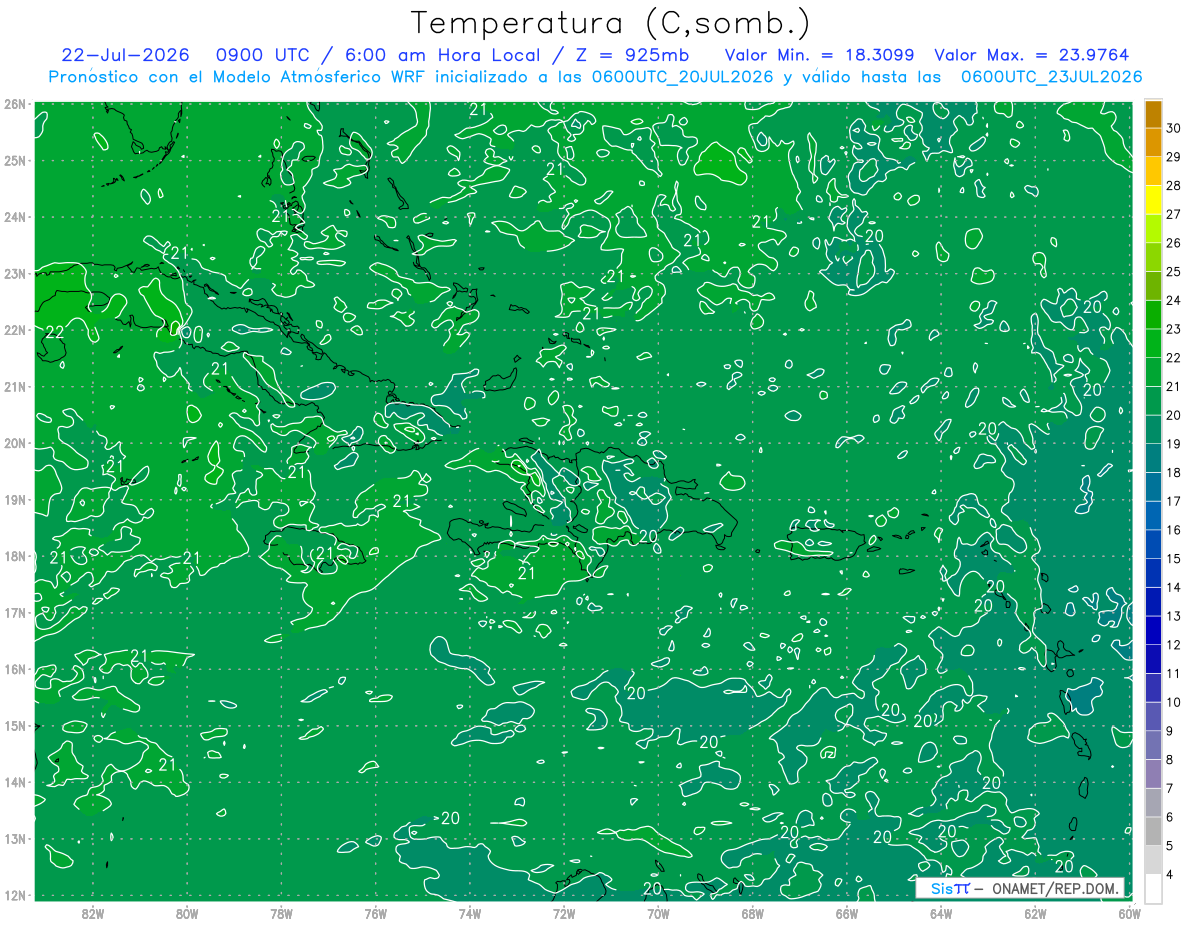Click the 17N latitude axis label
The height and width of the screenshot is (927, 1200).
point(14,612)
